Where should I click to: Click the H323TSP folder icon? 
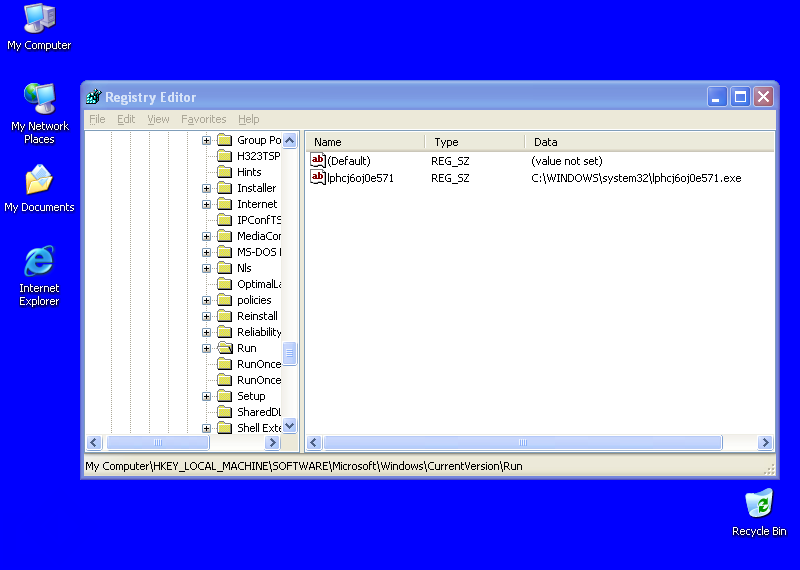pos(224,156)
